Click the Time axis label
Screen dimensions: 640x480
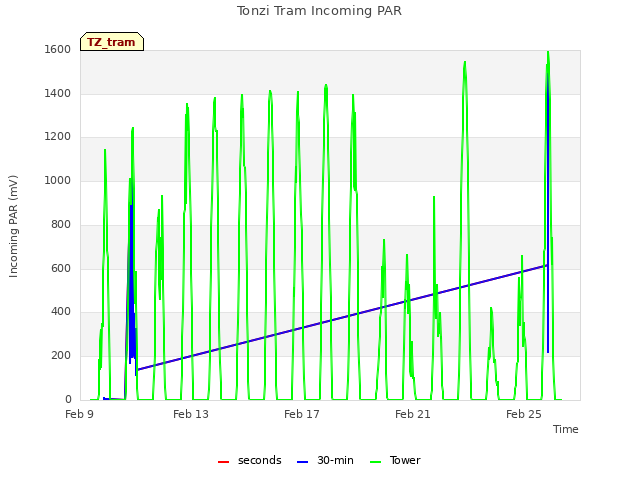(566, 429)
